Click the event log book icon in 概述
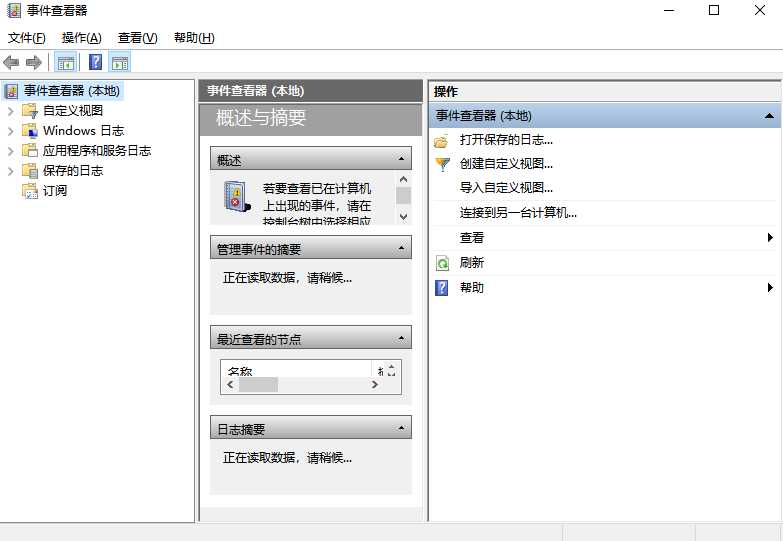Screen dimensions: 783x541 point(236,197)
